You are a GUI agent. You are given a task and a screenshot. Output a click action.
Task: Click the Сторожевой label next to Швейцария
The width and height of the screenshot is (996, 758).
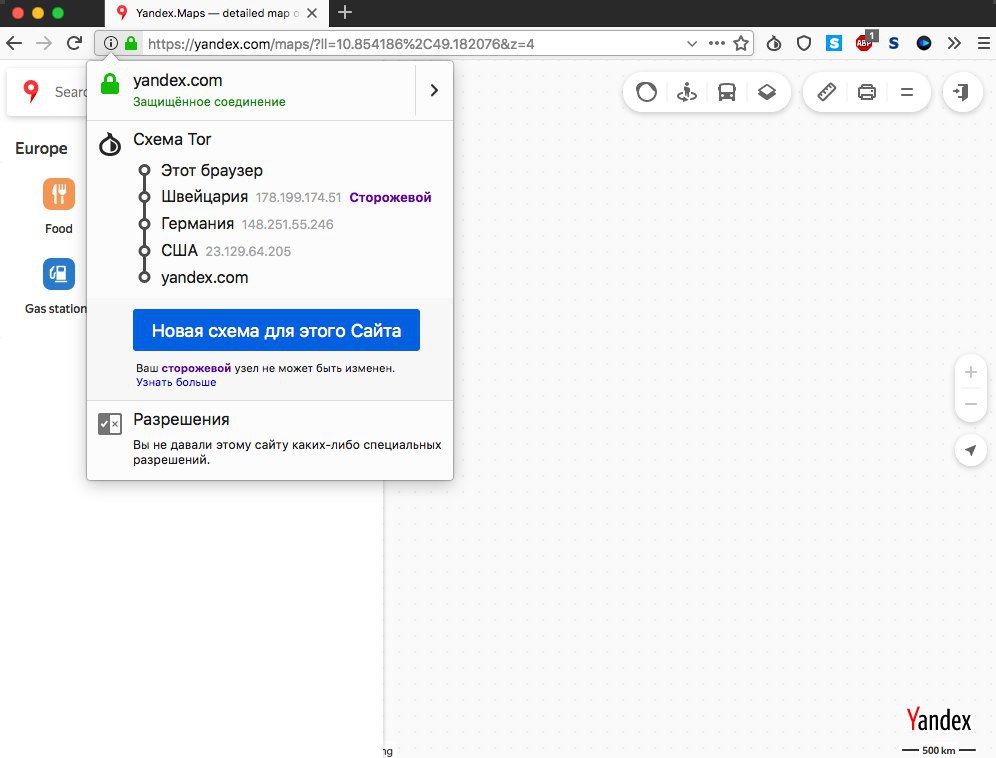pos(390,197)
